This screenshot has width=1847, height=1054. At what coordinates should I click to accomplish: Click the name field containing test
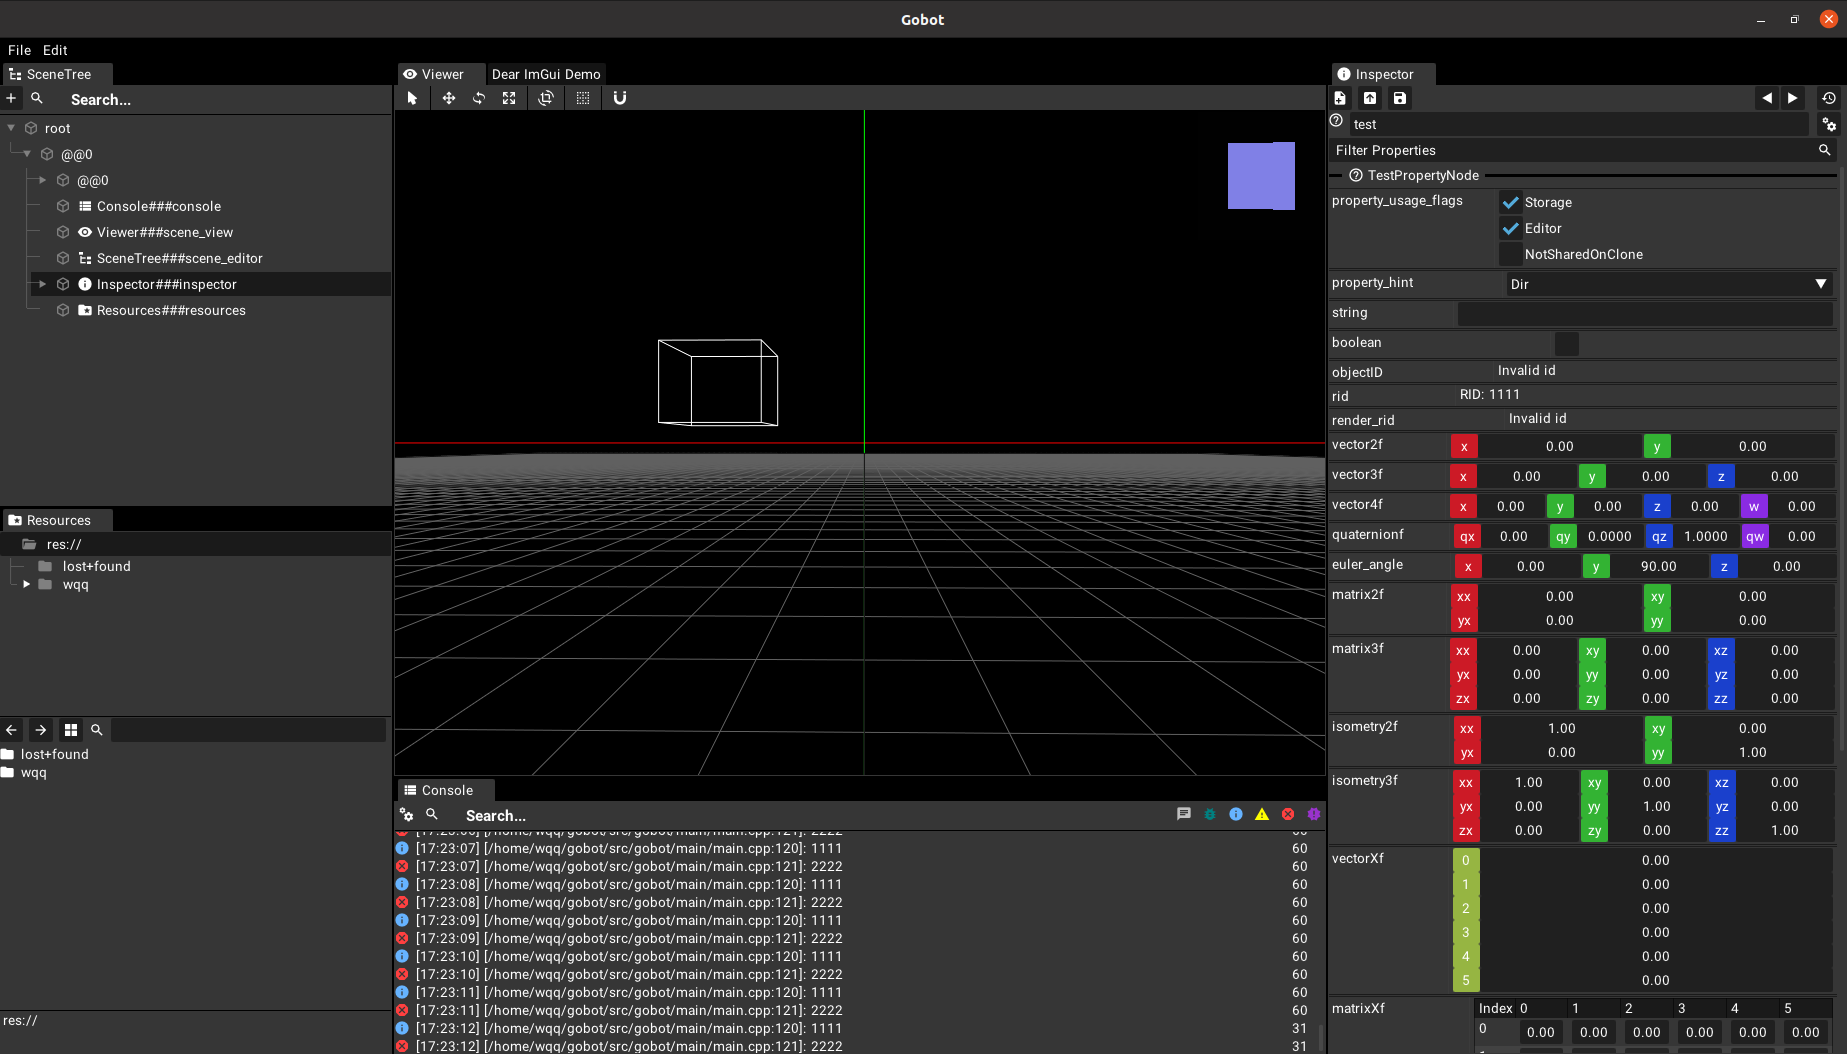1579,124
